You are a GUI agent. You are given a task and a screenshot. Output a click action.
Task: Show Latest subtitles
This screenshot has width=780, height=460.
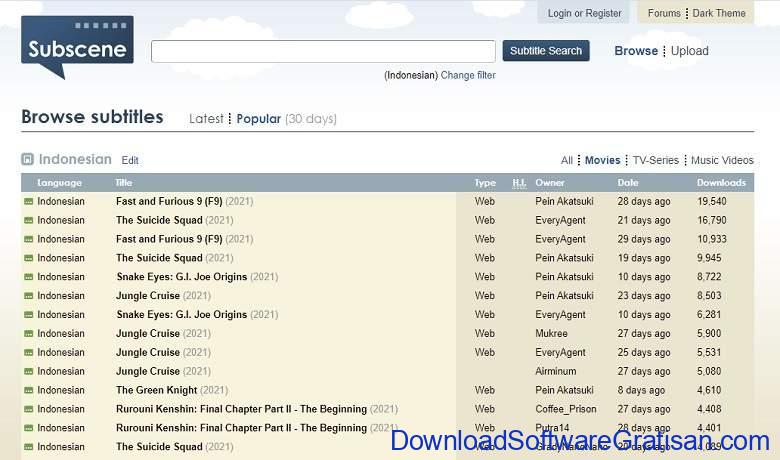206,119
